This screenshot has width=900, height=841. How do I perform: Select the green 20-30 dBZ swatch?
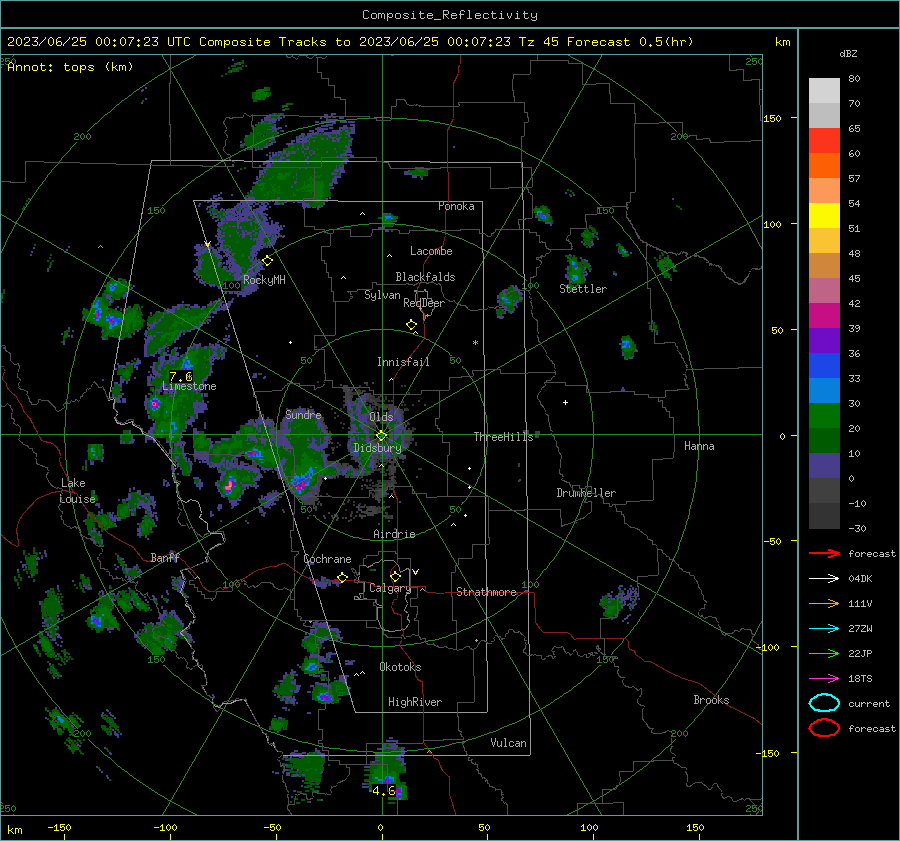point(824,415)
